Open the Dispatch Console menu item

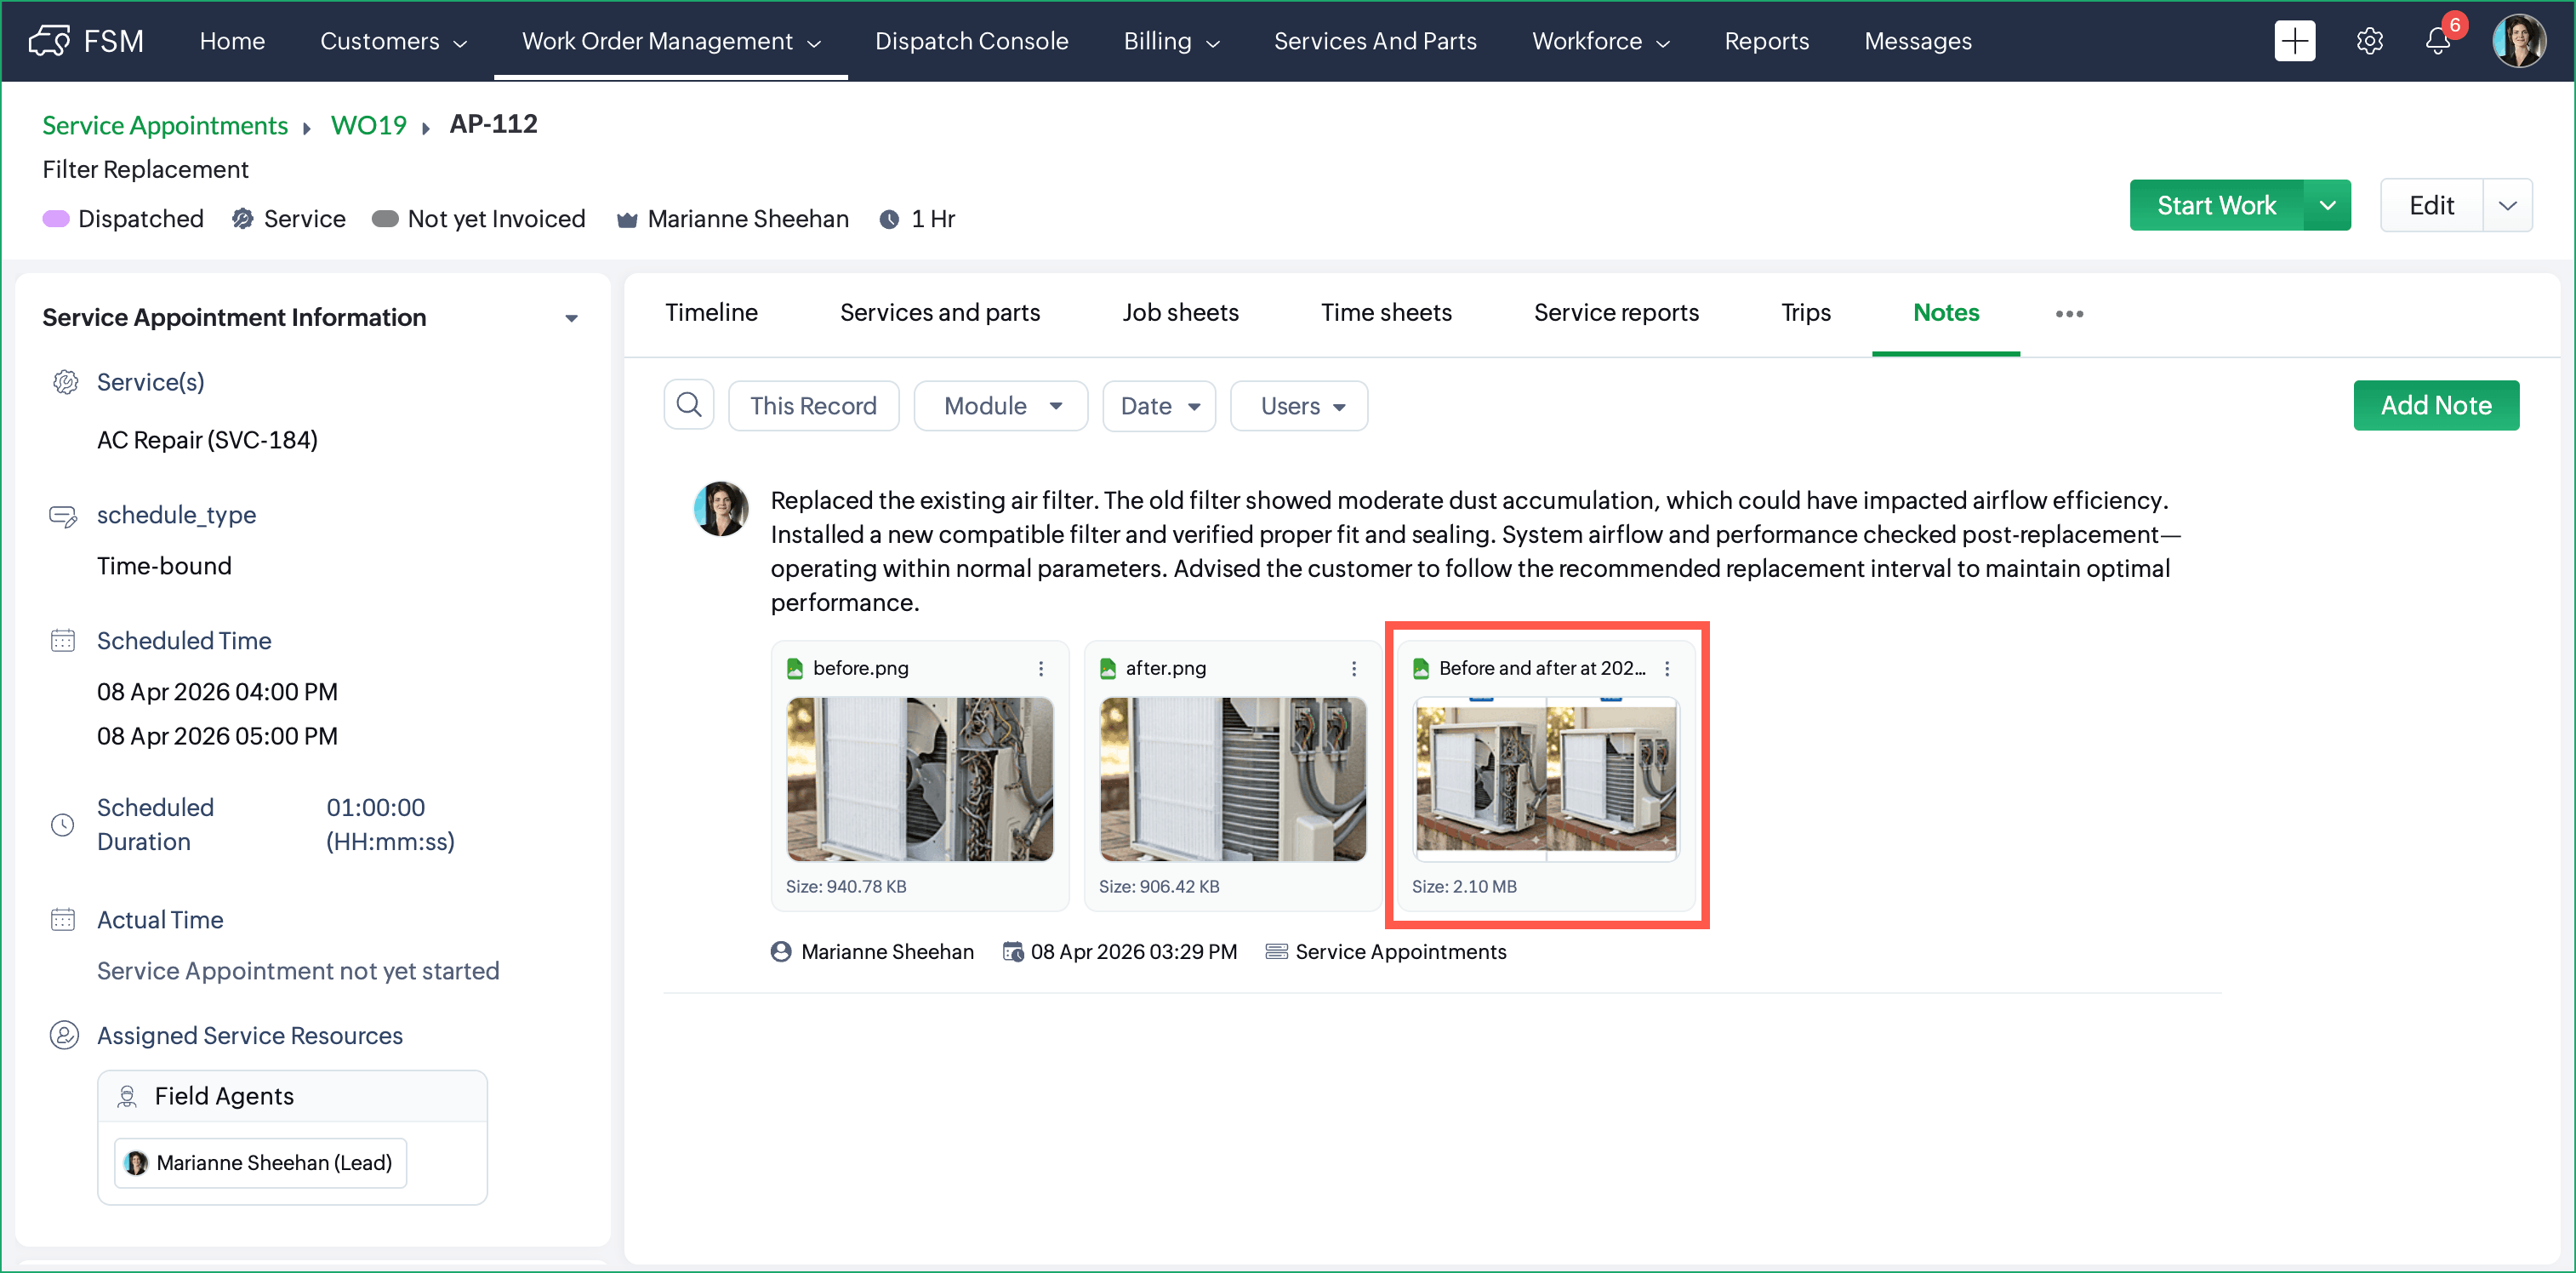[x=971, y=41]
